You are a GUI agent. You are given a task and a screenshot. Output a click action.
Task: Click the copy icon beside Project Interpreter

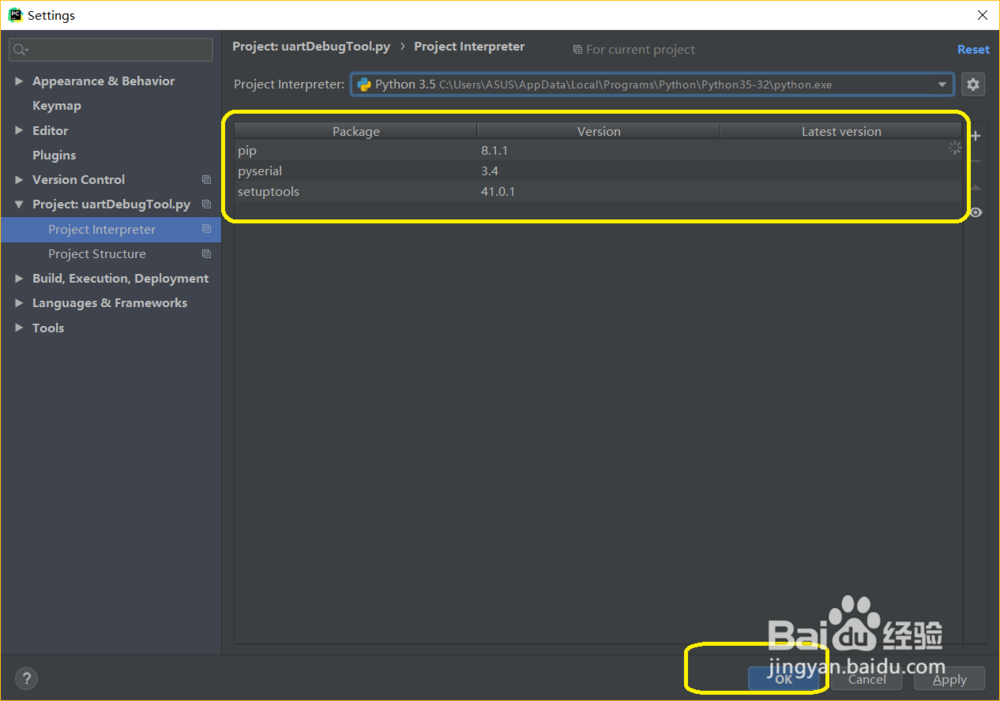tap(206, 229)
